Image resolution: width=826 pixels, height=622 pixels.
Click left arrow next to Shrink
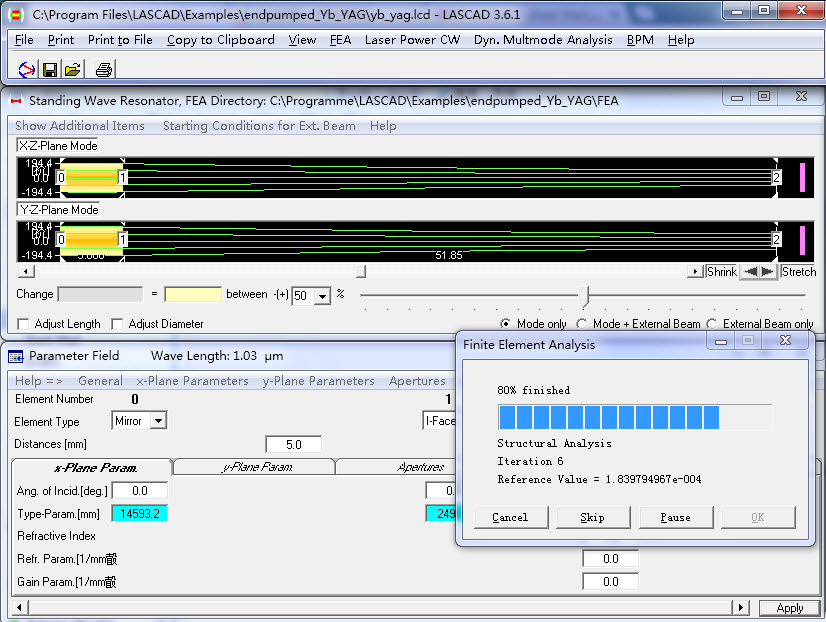pos(752,272)
